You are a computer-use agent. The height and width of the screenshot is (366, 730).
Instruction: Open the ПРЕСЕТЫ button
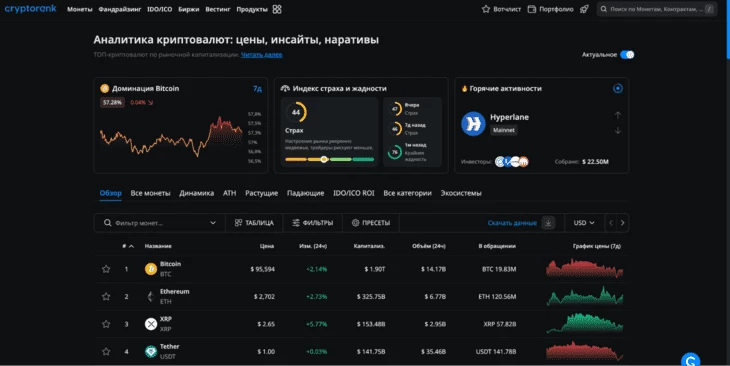(x=371, y=223)
